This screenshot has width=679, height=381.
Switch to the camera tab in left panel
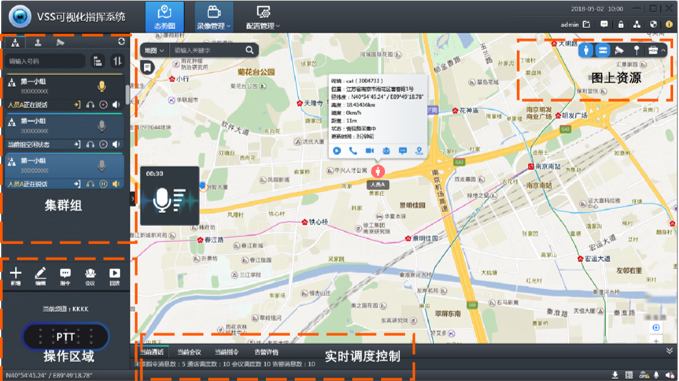60,42
